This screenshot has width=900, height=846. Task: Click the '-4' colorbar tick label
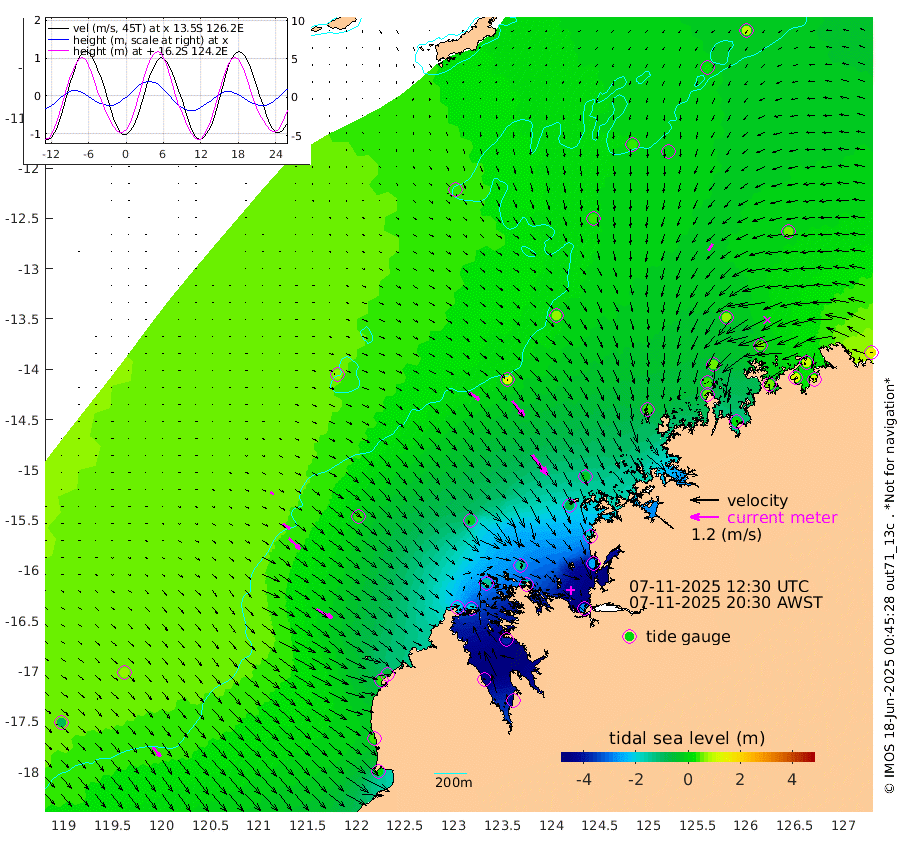point(583,779)
